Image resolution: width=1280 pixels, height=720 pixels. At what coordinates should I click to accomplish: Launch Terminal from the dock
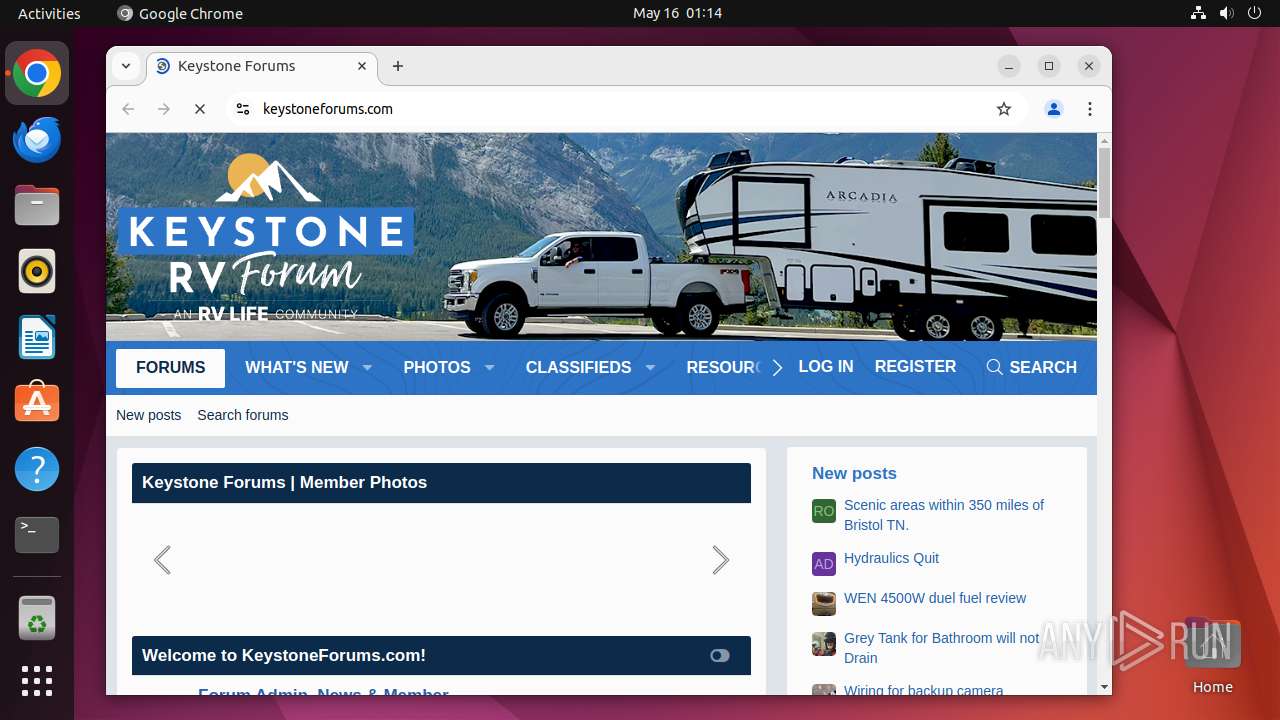pos(37,535)
